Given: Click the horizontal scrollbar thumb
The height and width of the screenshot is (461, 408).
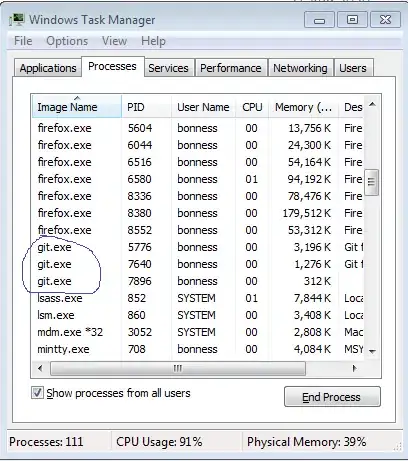Looking at the screenshot, I should [178, 368].
